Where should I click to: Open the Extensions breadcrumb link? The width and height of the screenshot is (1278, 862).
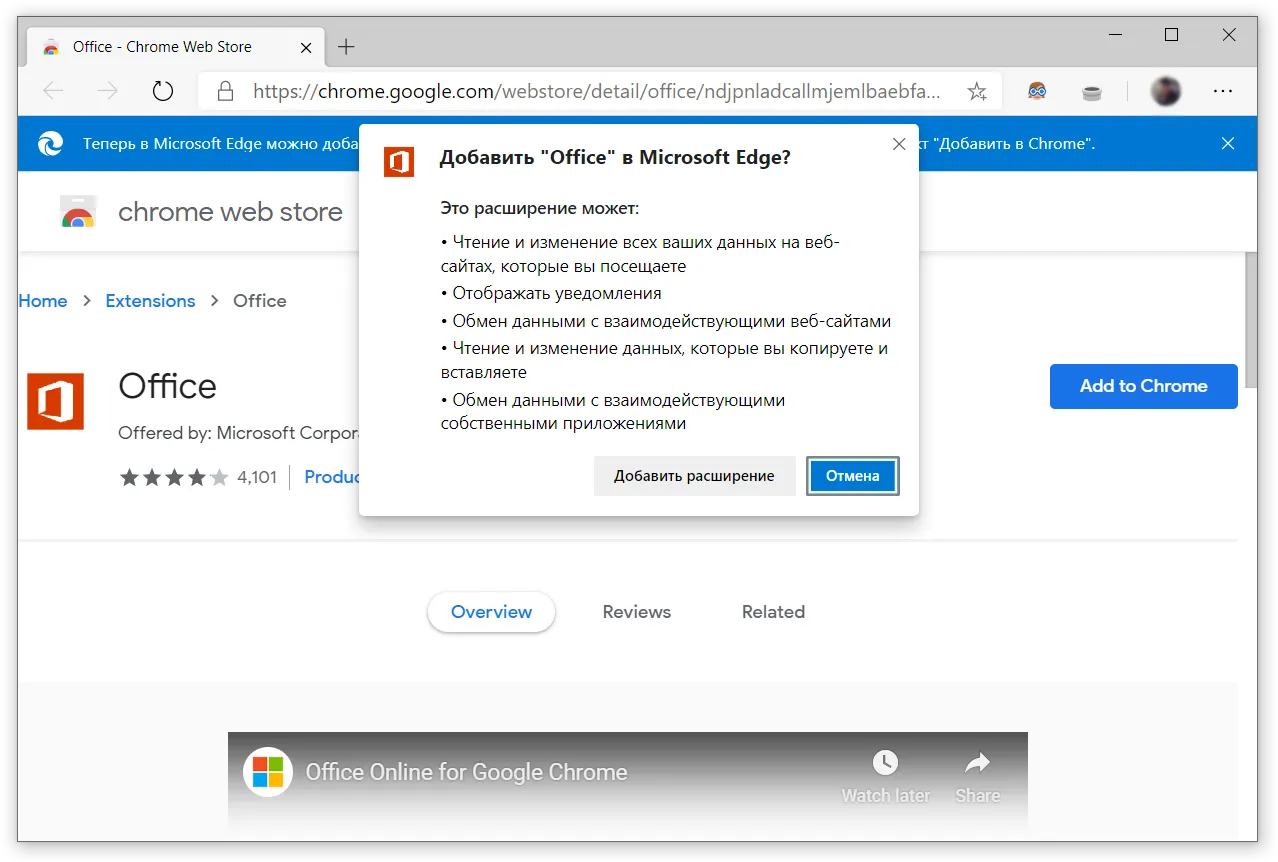(150, 301)
